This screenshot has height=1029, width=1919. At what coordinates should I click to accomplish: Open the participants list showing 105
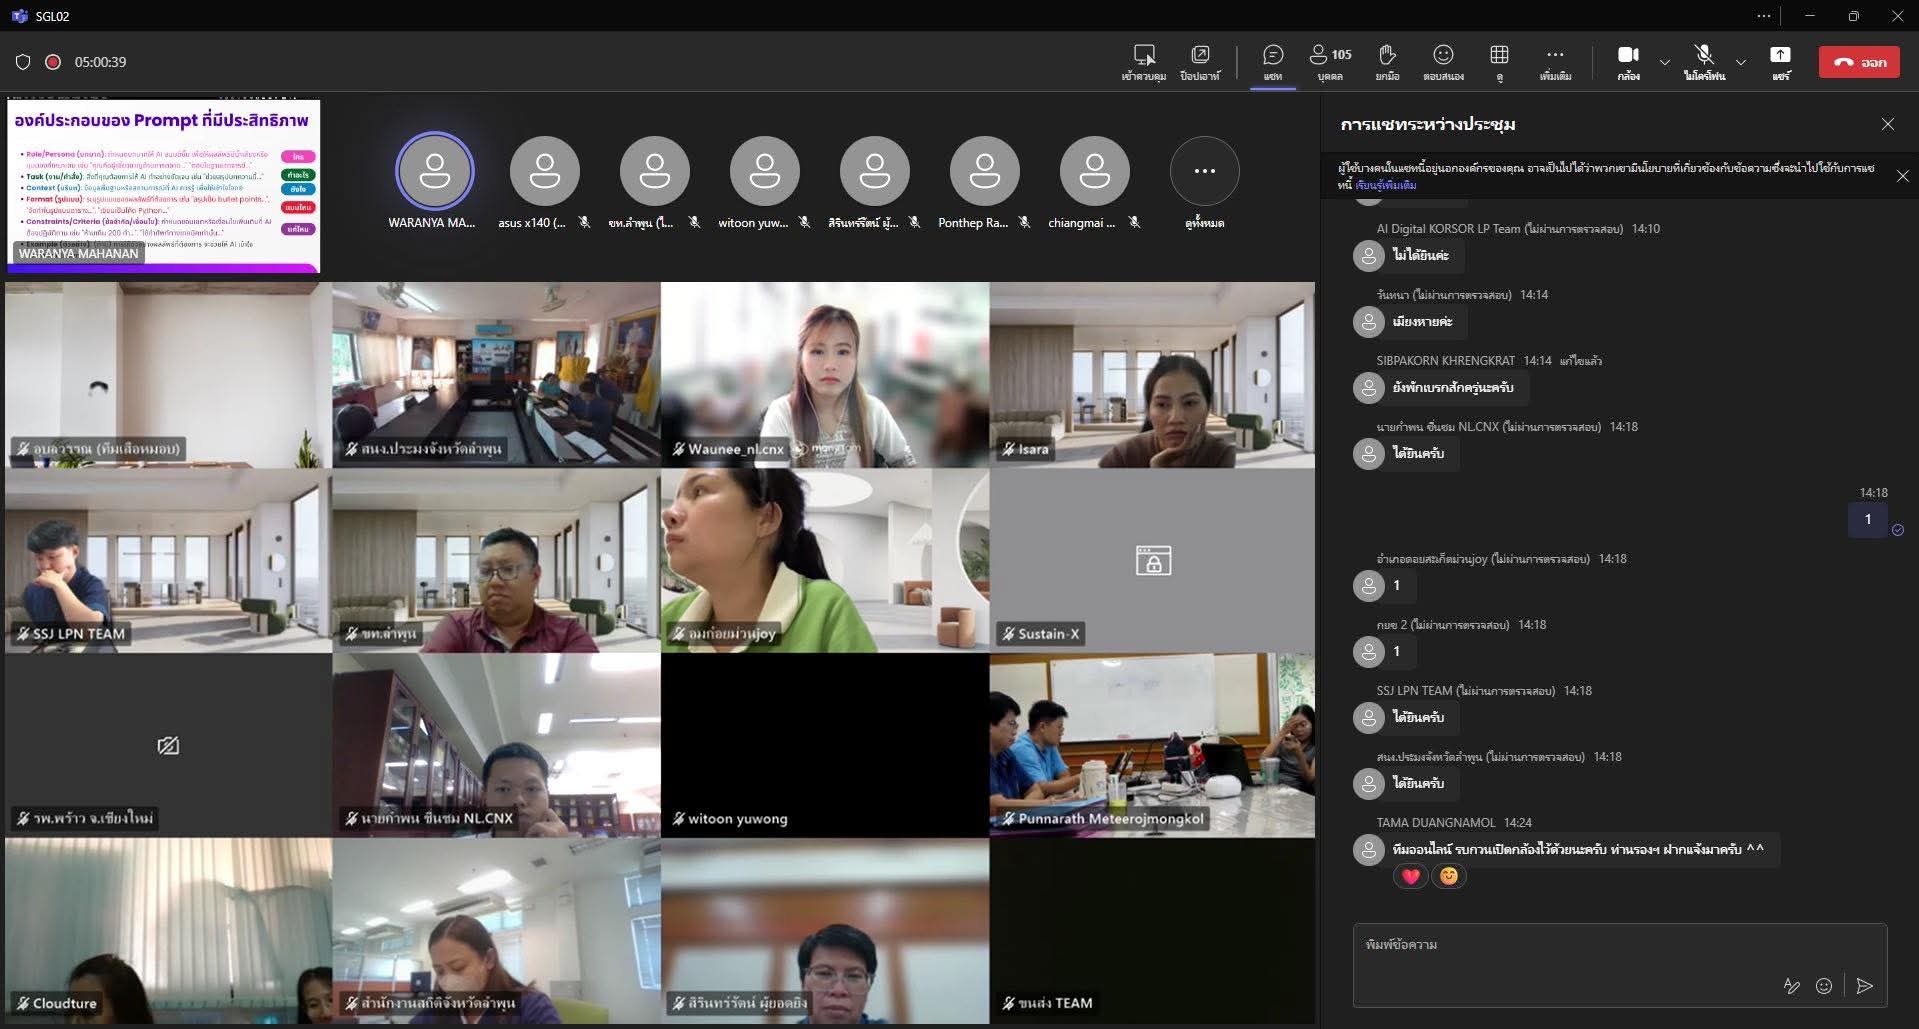tap(1330, 61)
